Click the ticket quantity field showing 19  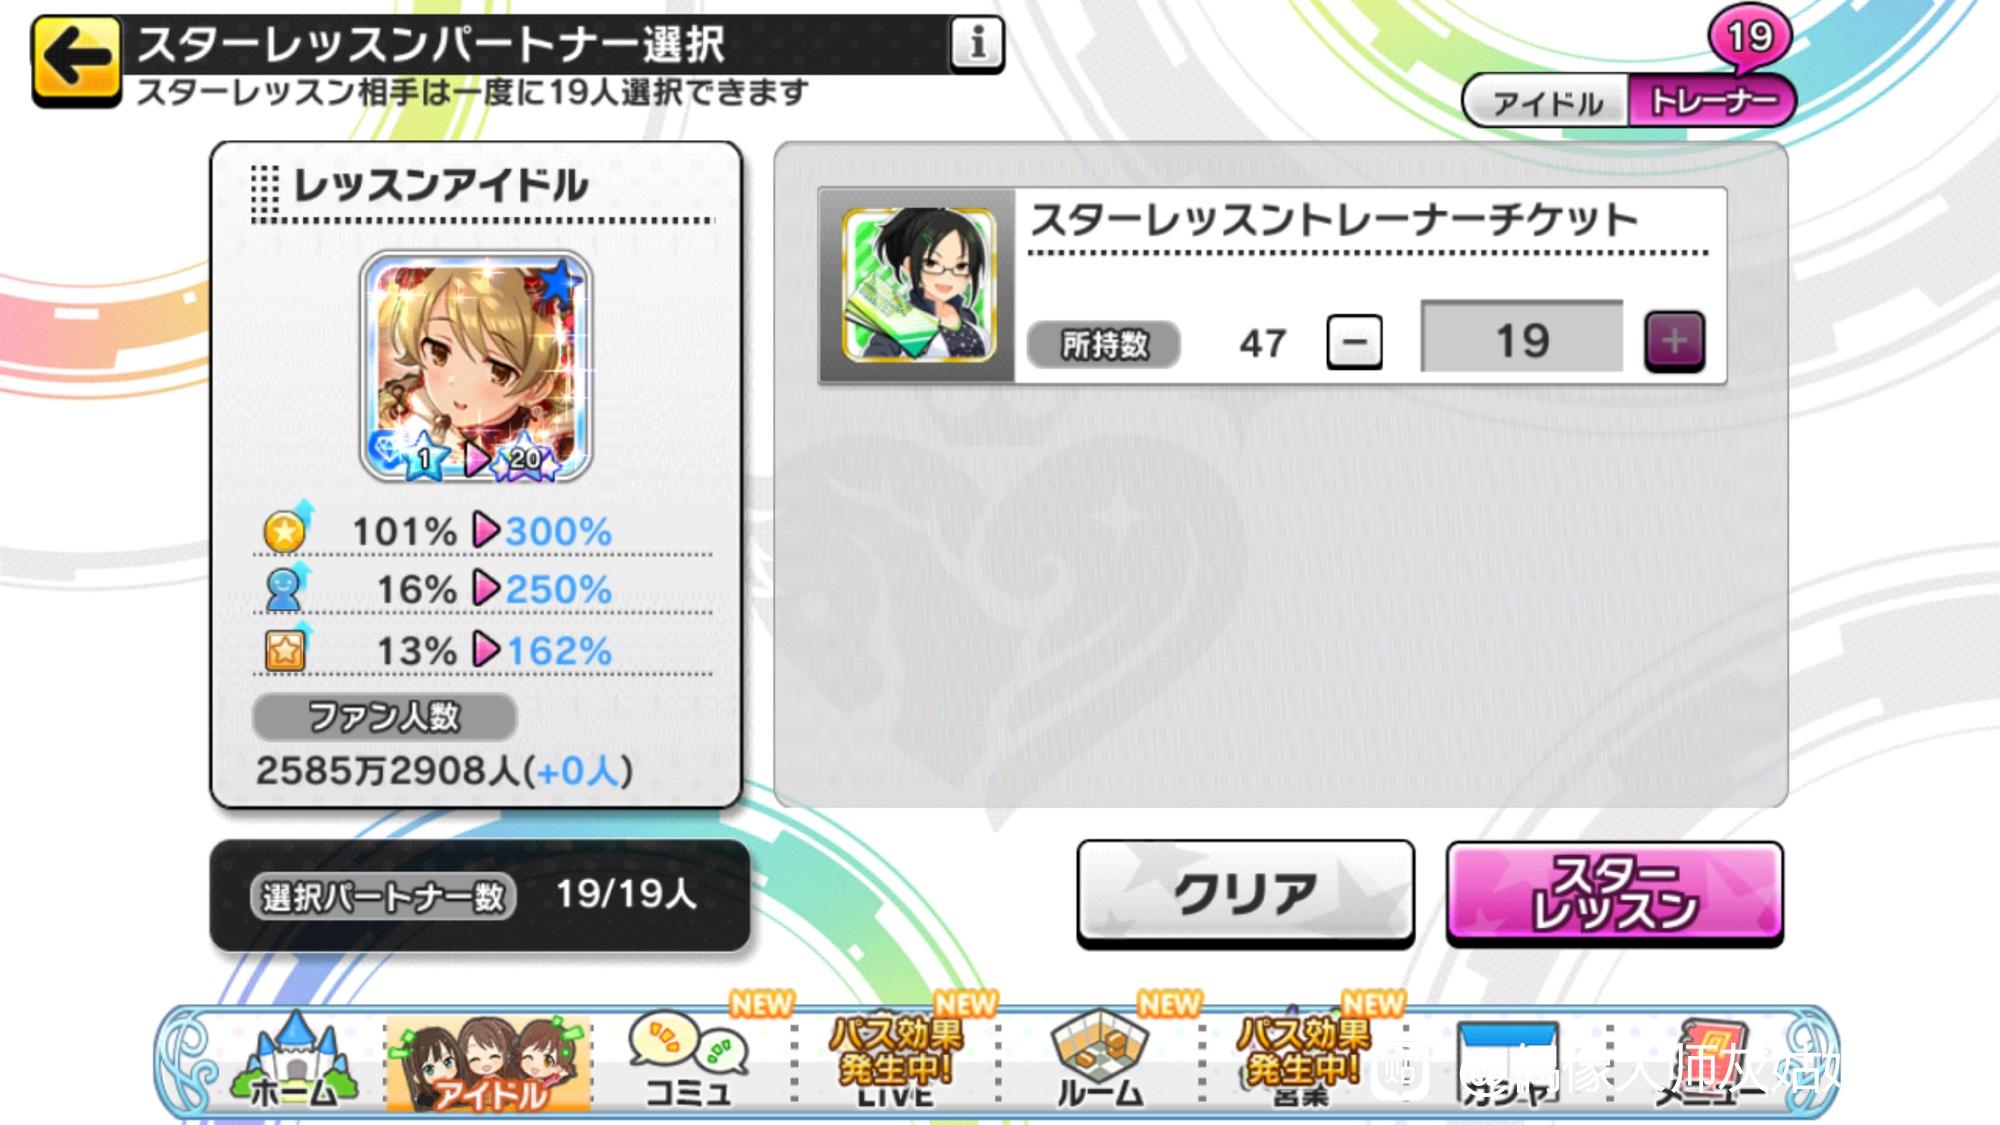(x=1522, y=338)
